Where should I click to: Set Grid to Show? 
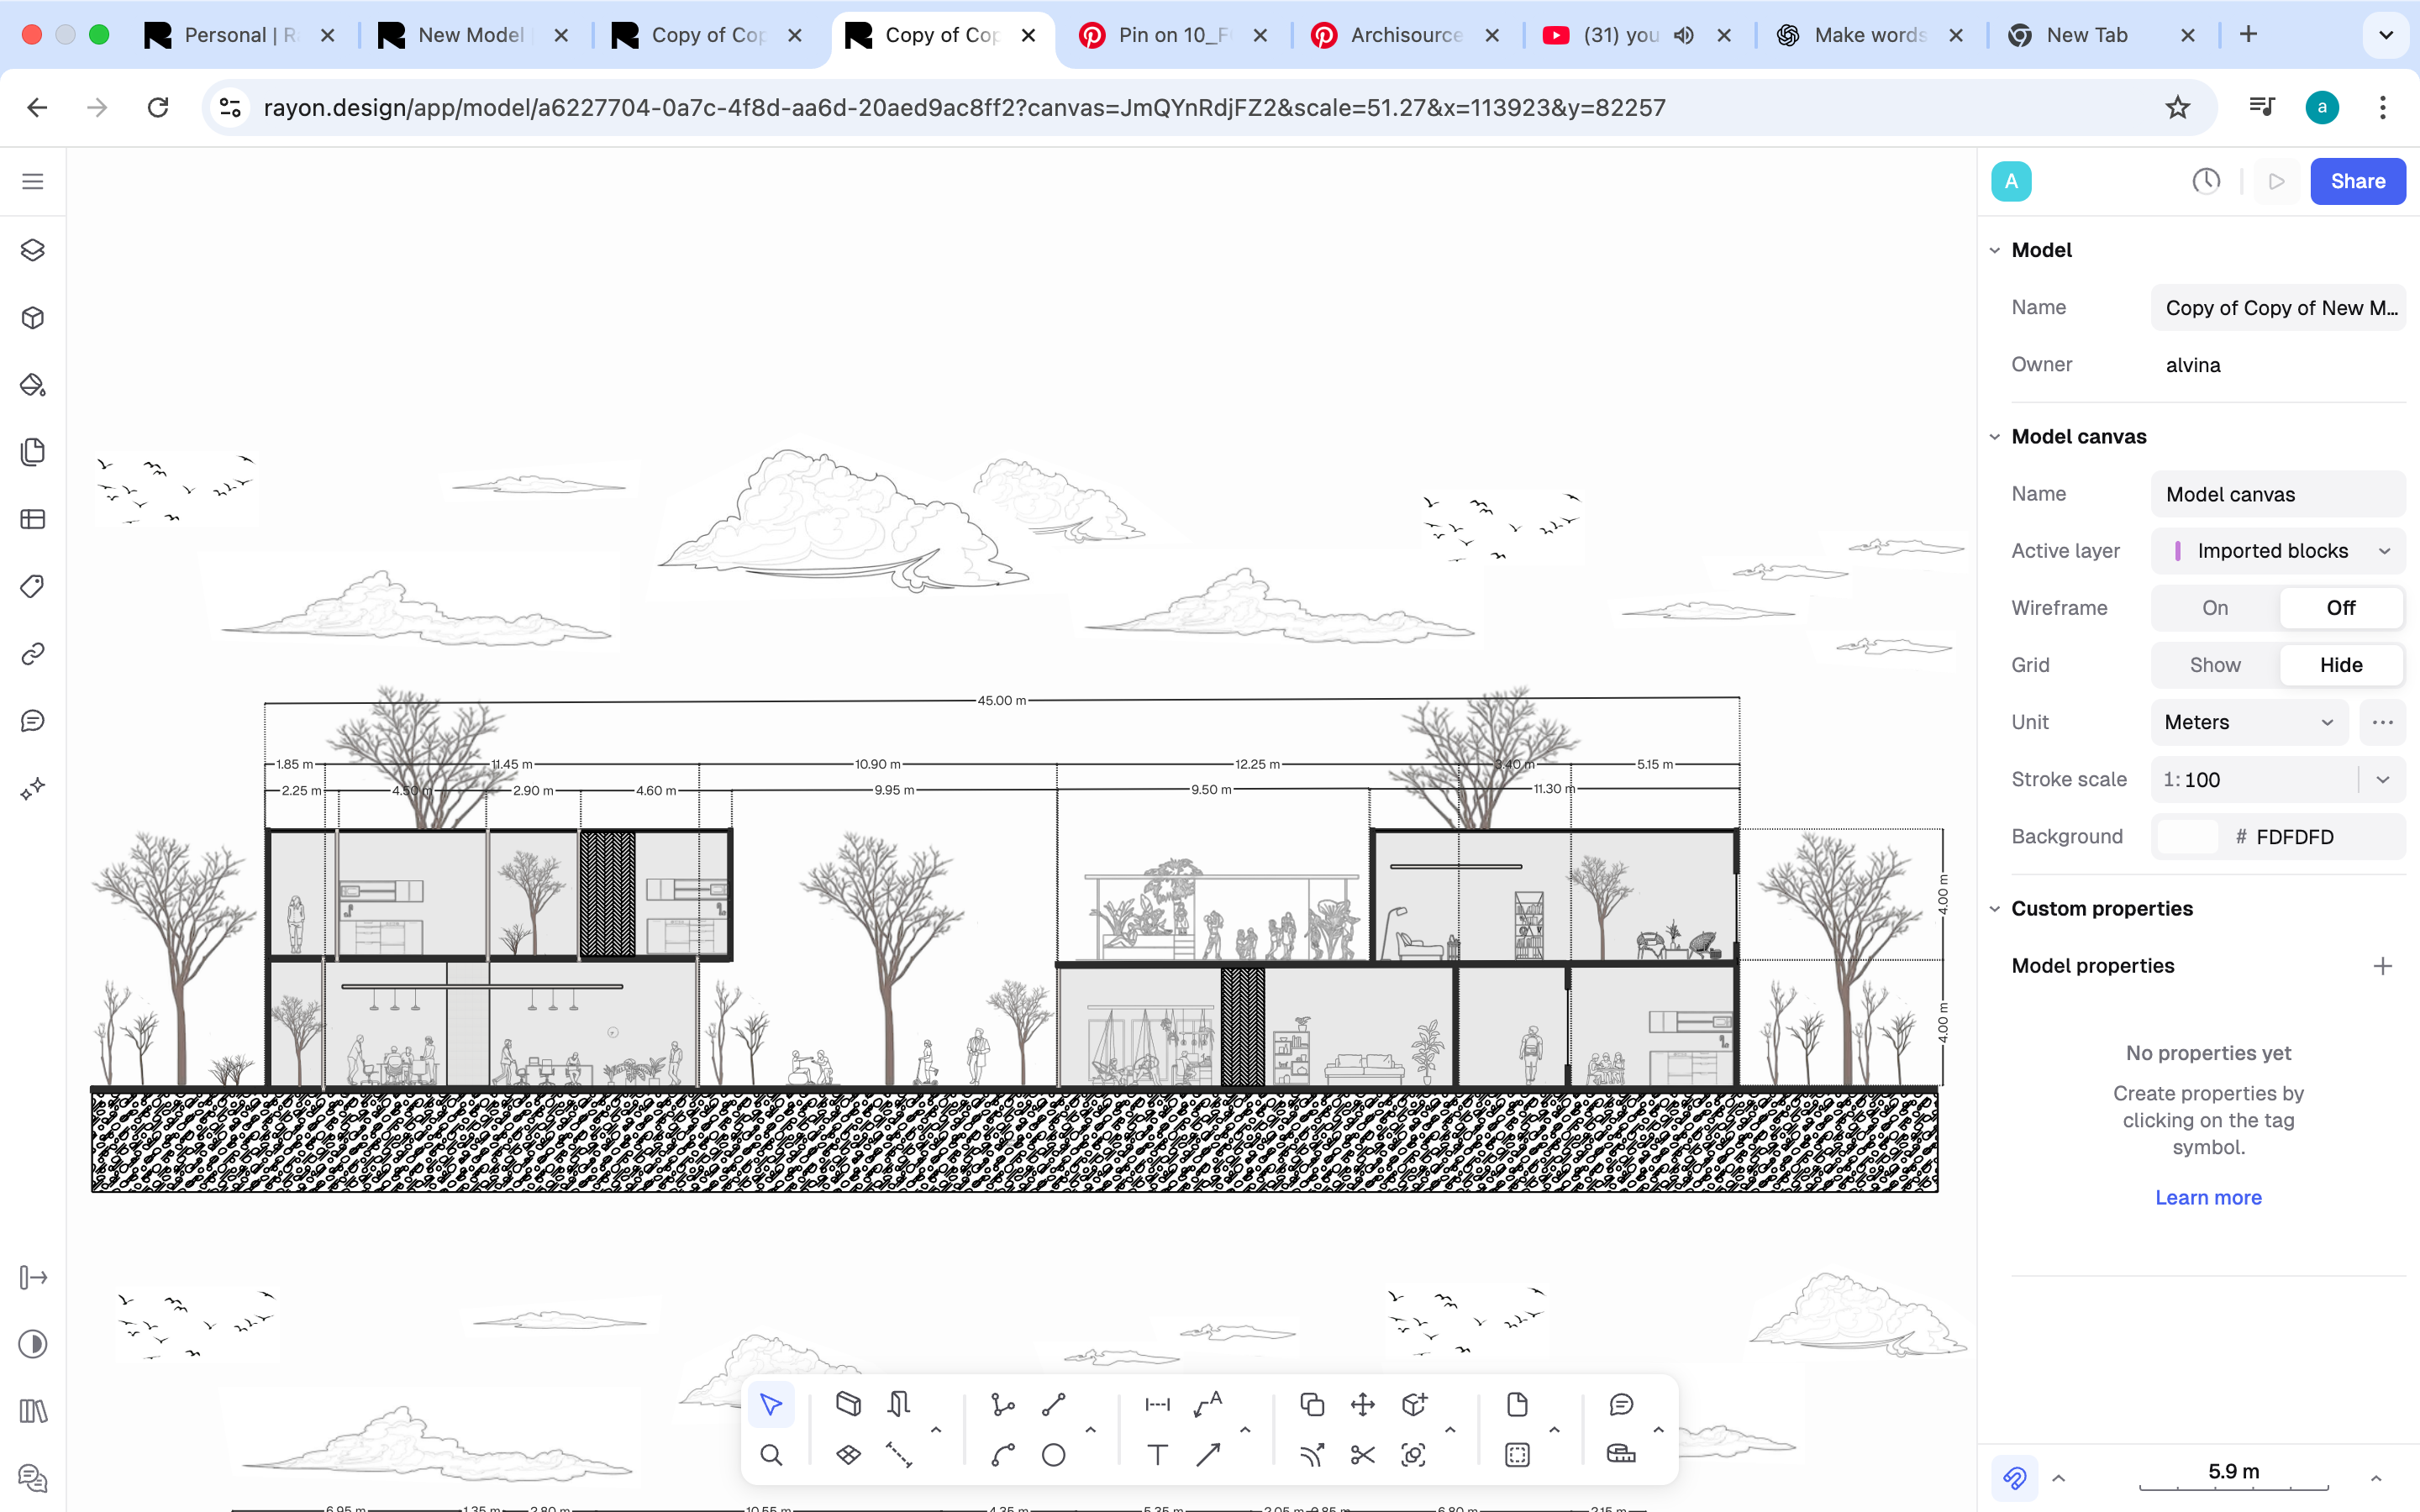[x=2214, y=665]
